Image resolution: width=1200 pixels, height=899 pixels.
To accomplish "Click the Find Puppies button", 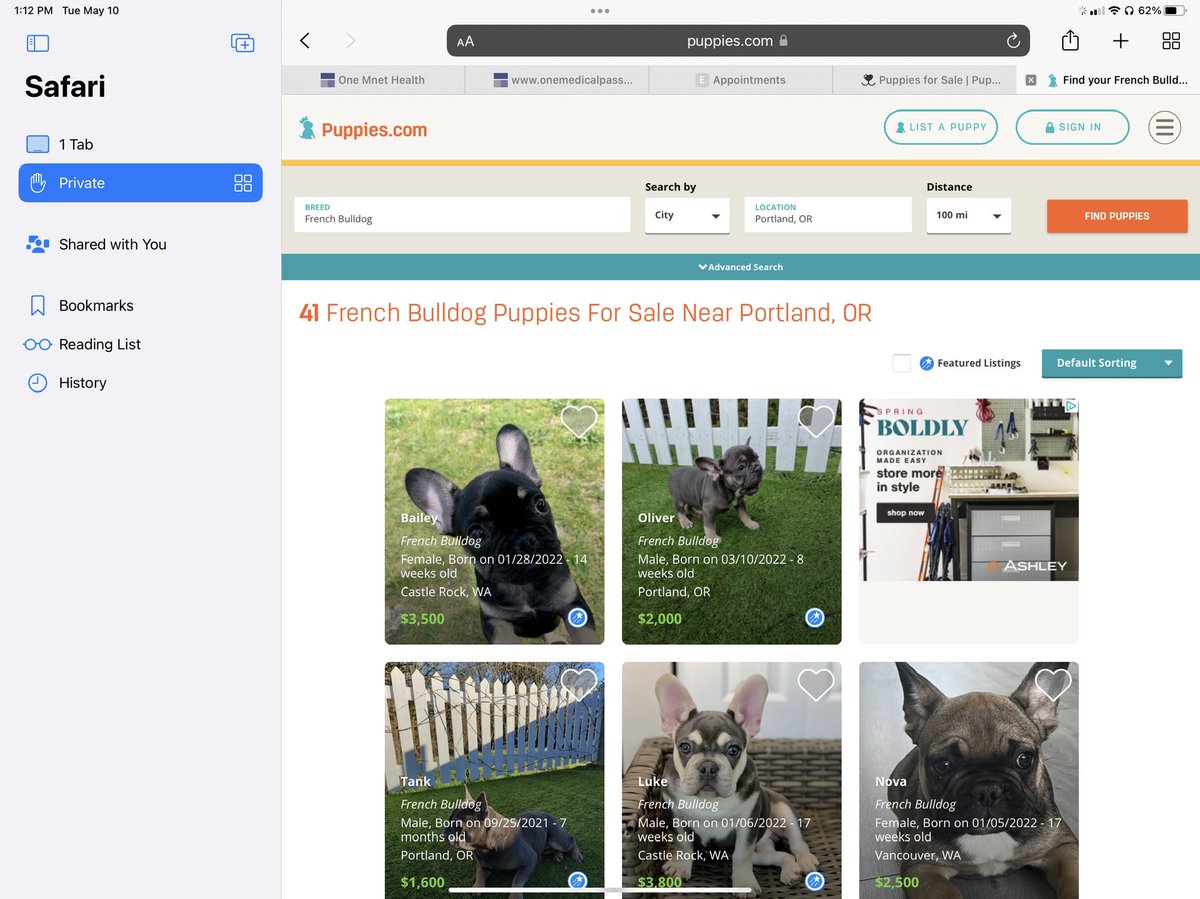I will [x=1117, y=216].
